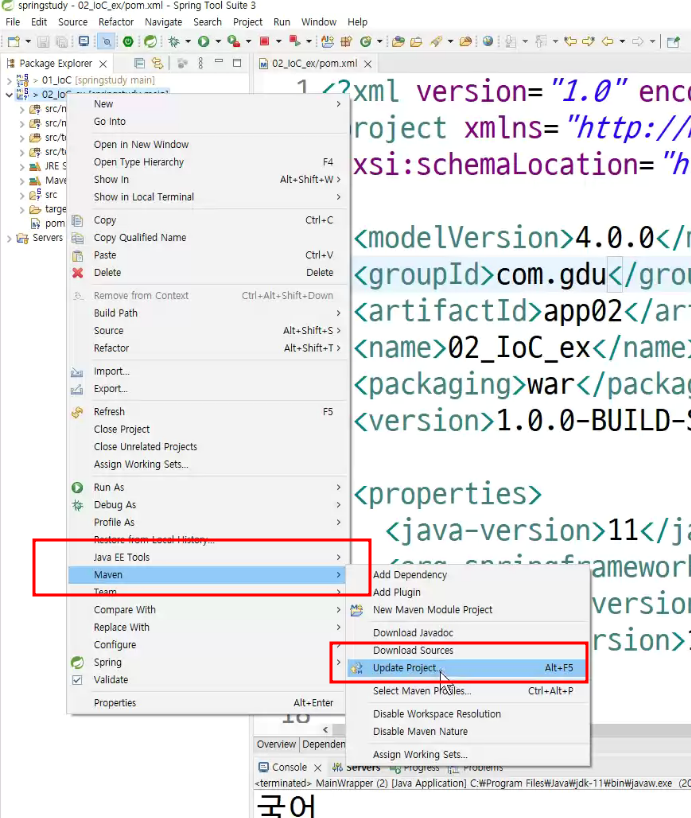Image resolution: width=691 pixels, height=818 pixels.
Task: Click the editor horizontal scrollbar left arrow
Action: click(325, 730)
